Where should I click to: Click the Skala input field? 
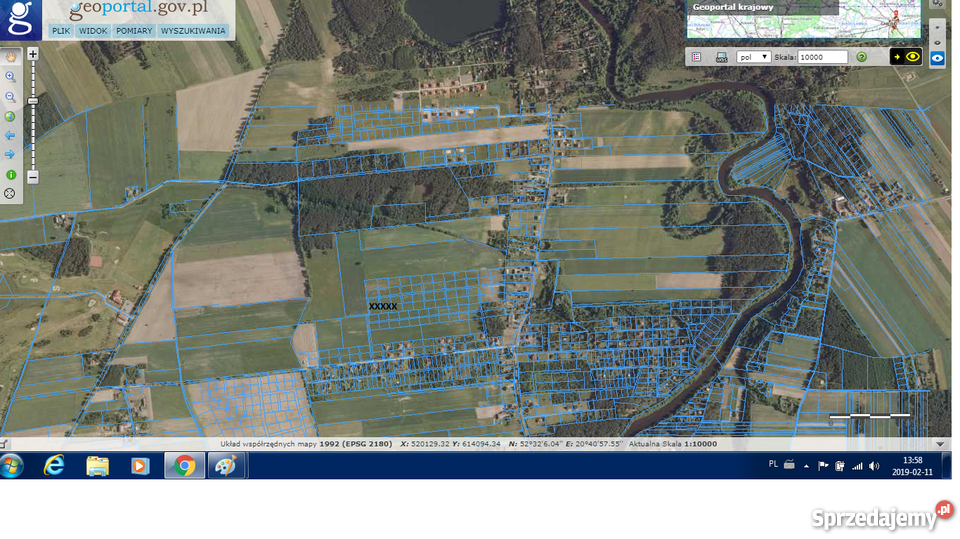(823, 57)
